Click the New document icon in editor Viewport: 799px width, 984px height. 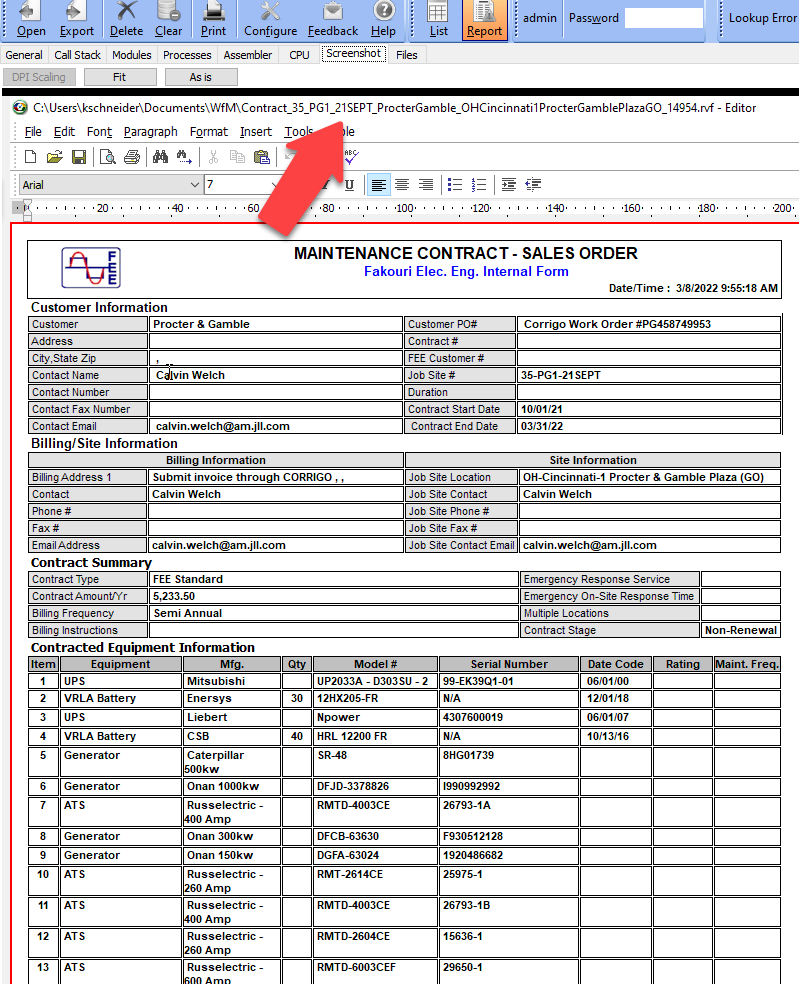pyautogui.click(x=30, y=157)
